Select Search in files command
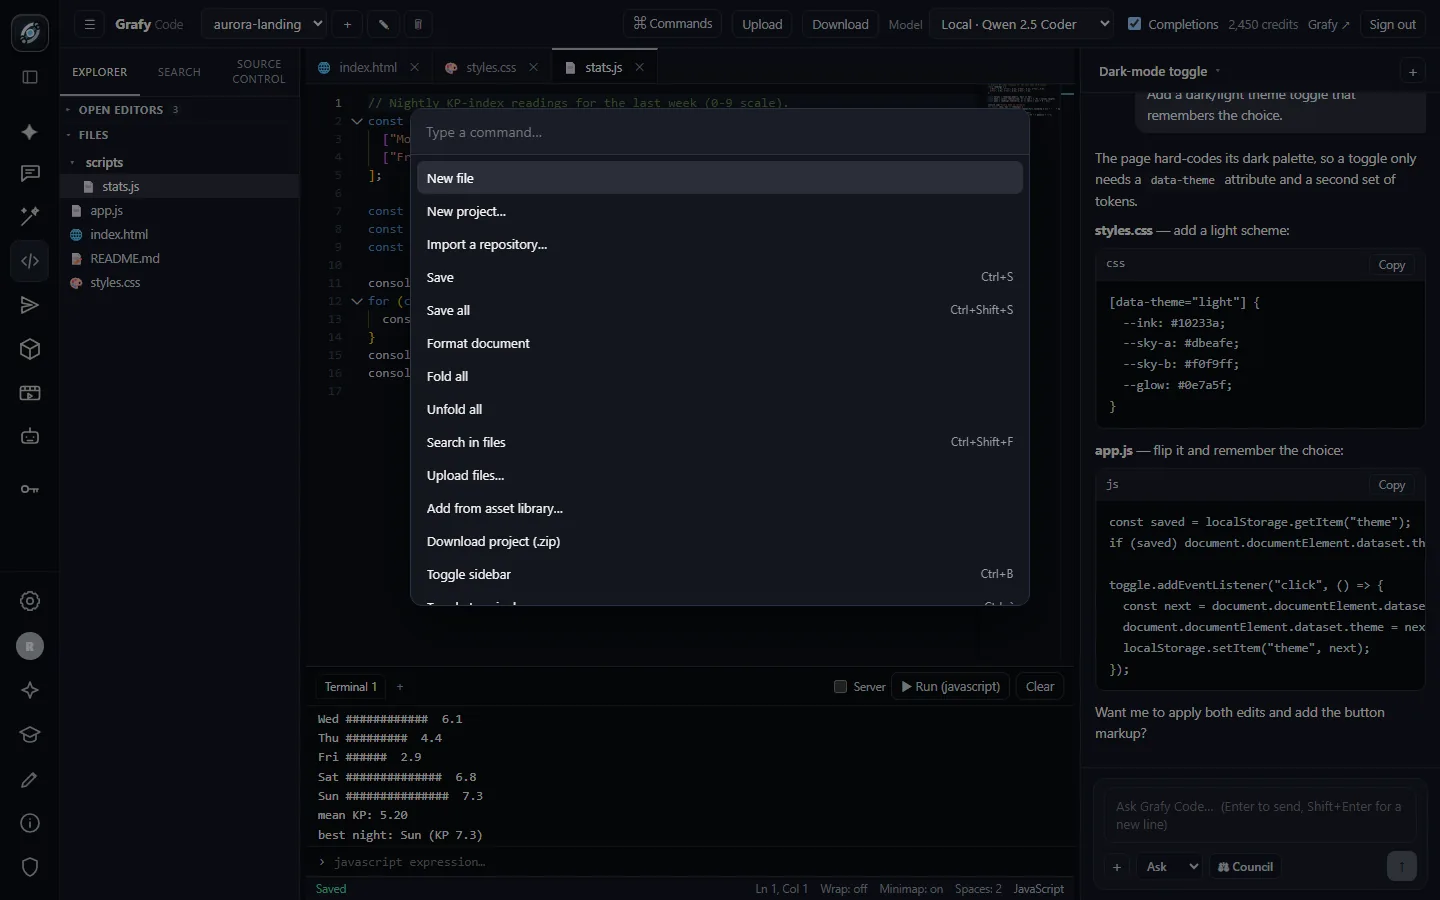This screenshot has width=1440, height=900. 720,442
